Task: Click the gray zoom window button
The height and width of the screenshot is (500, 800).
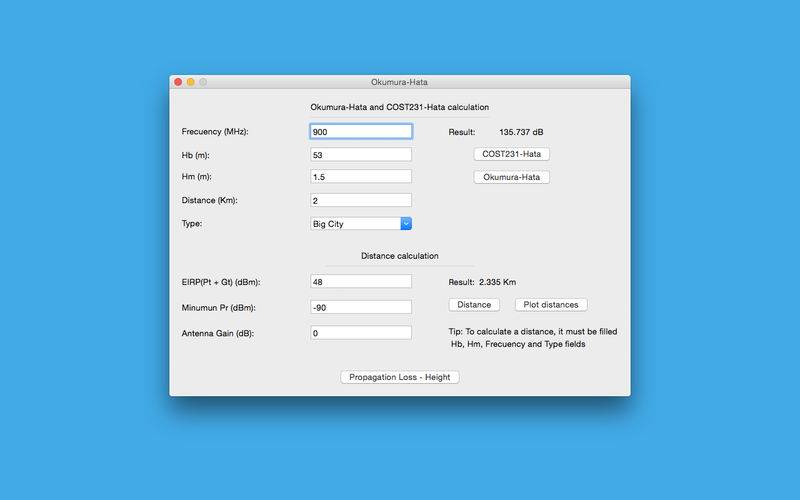Action: tap(203, 82)
